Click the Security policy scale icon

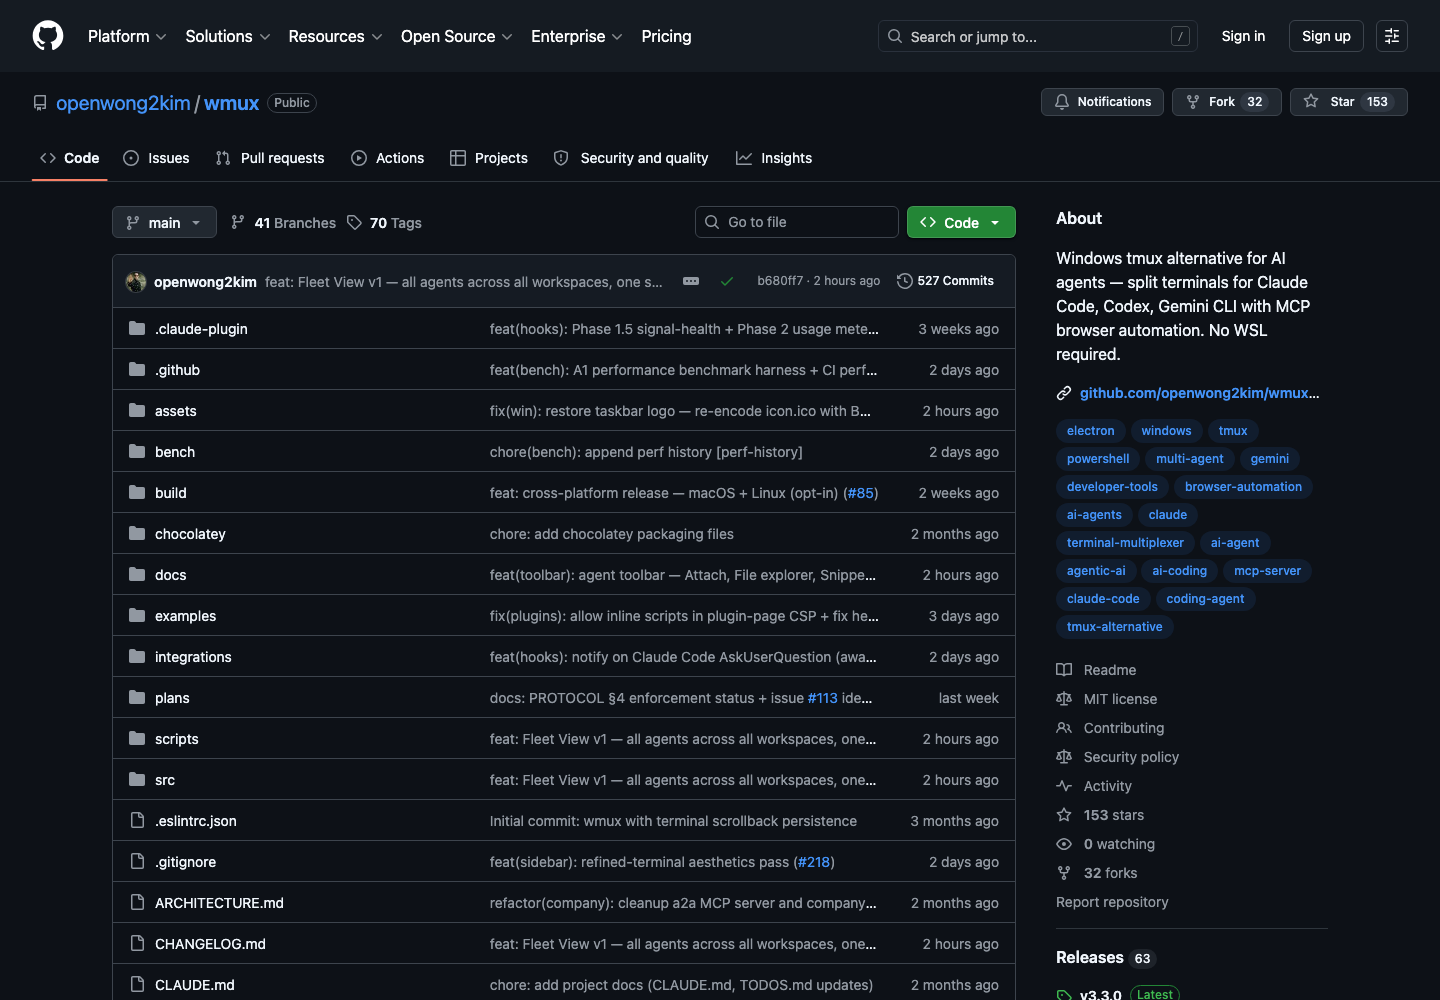[1064, 757]
